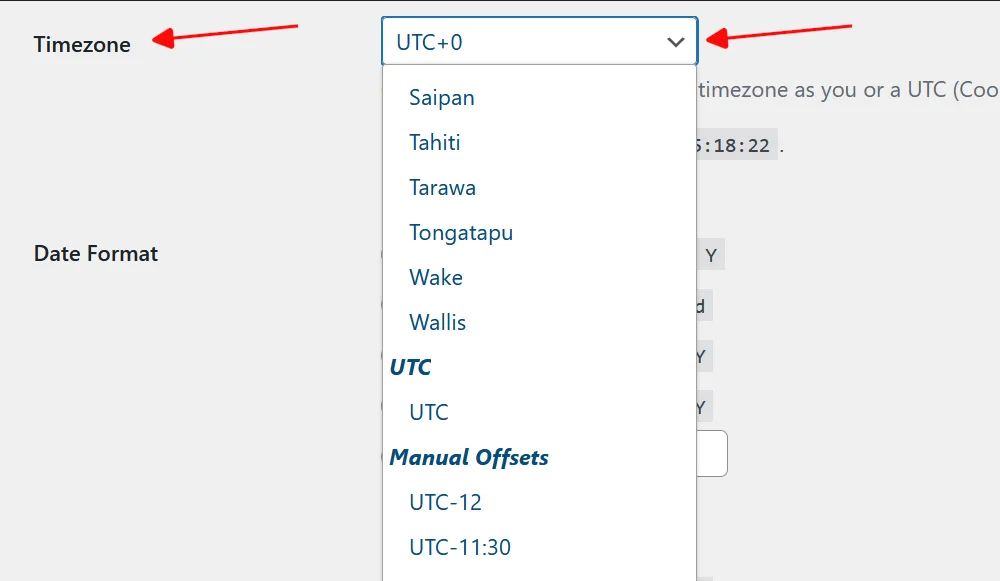Image resolution: width=1000 pixels, height=581 pixels.
Task: Click the bold UTC group header
Action: [x=410, y=367]
